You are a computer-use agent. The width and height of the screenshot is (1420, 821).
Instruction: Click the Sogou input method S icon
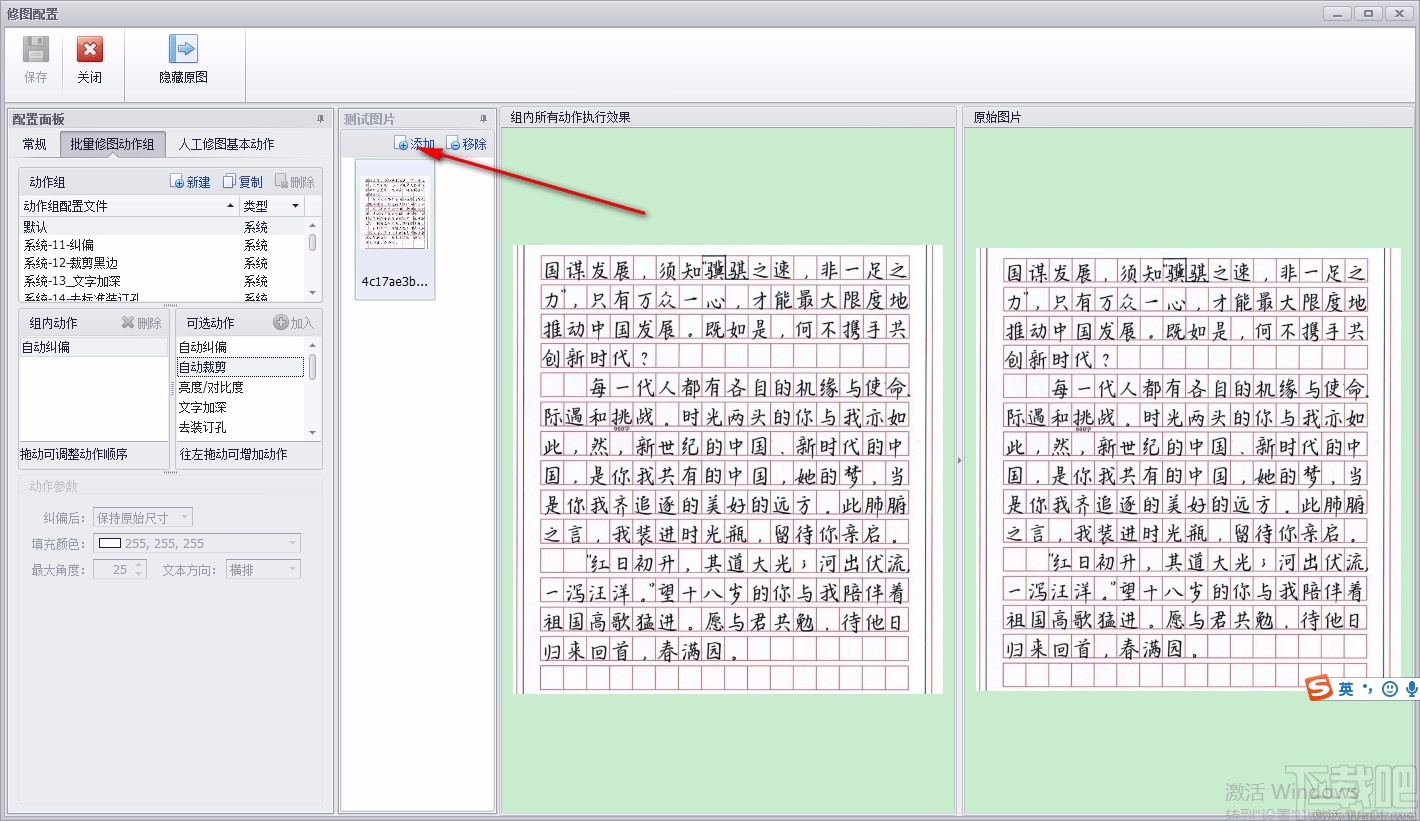pyautogui.click(x=1319, y=688)
